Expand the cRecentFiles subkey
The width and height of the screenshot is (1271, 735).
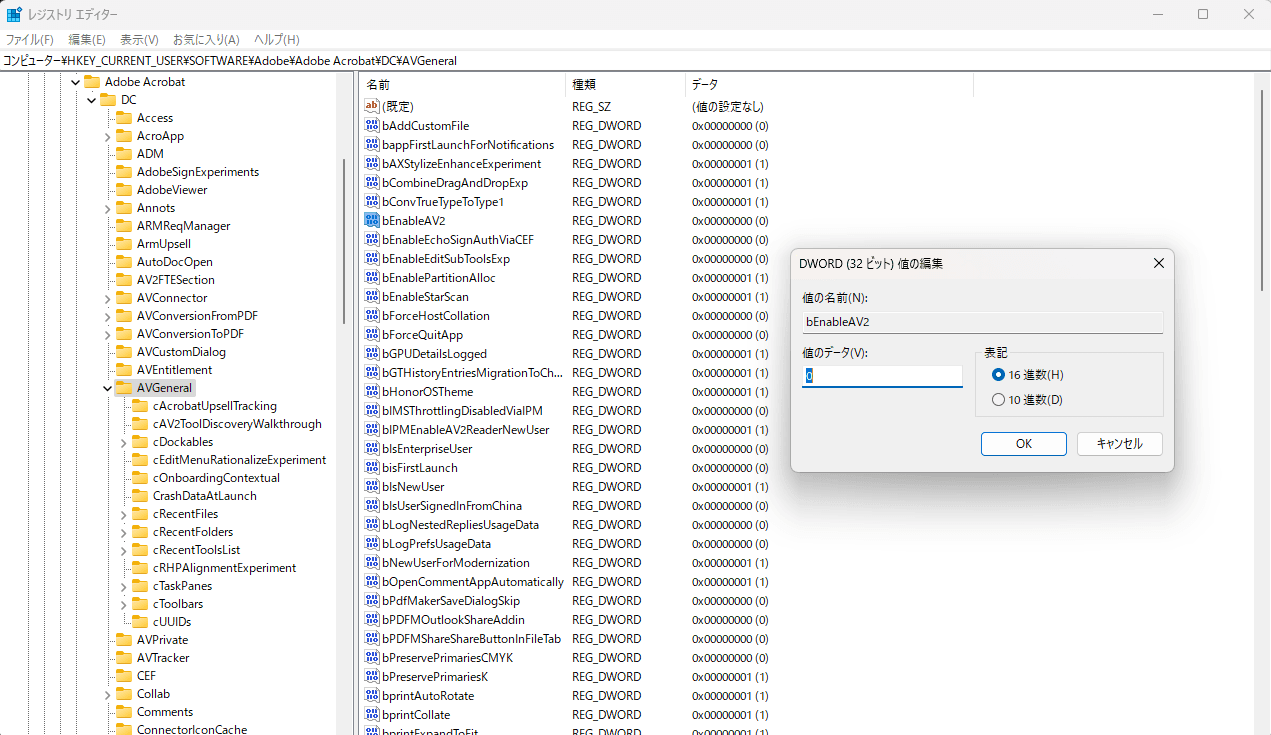(x=123, y=514)
